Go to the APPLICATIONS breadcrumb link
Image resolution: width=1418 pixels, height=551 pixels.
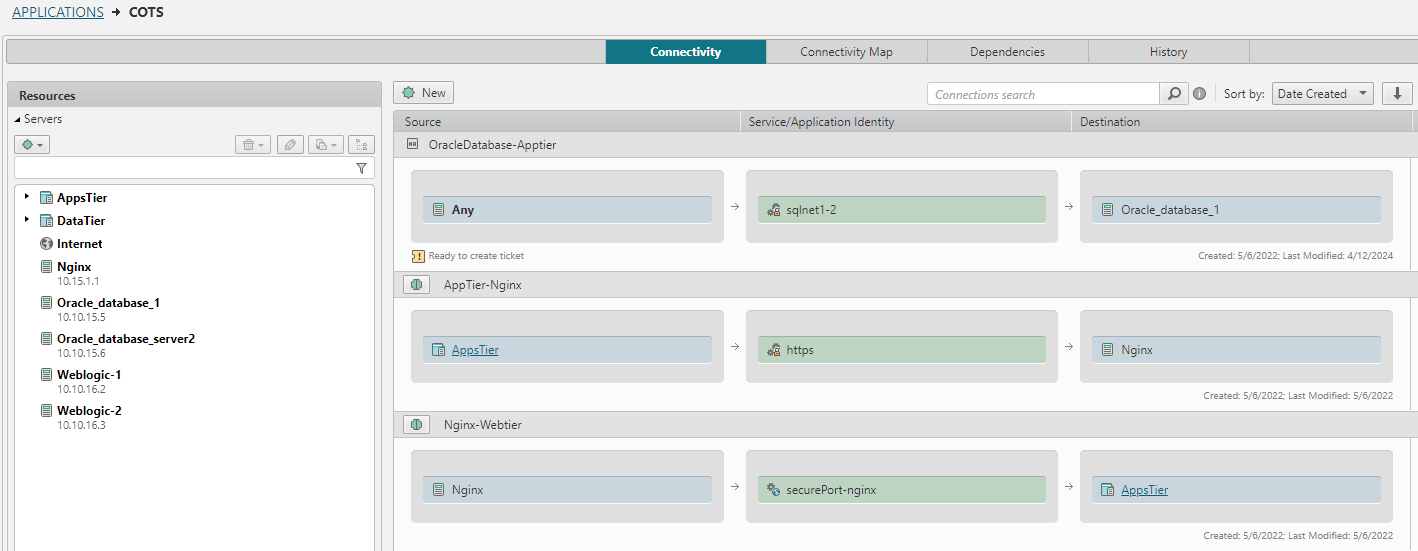(58, 13)
